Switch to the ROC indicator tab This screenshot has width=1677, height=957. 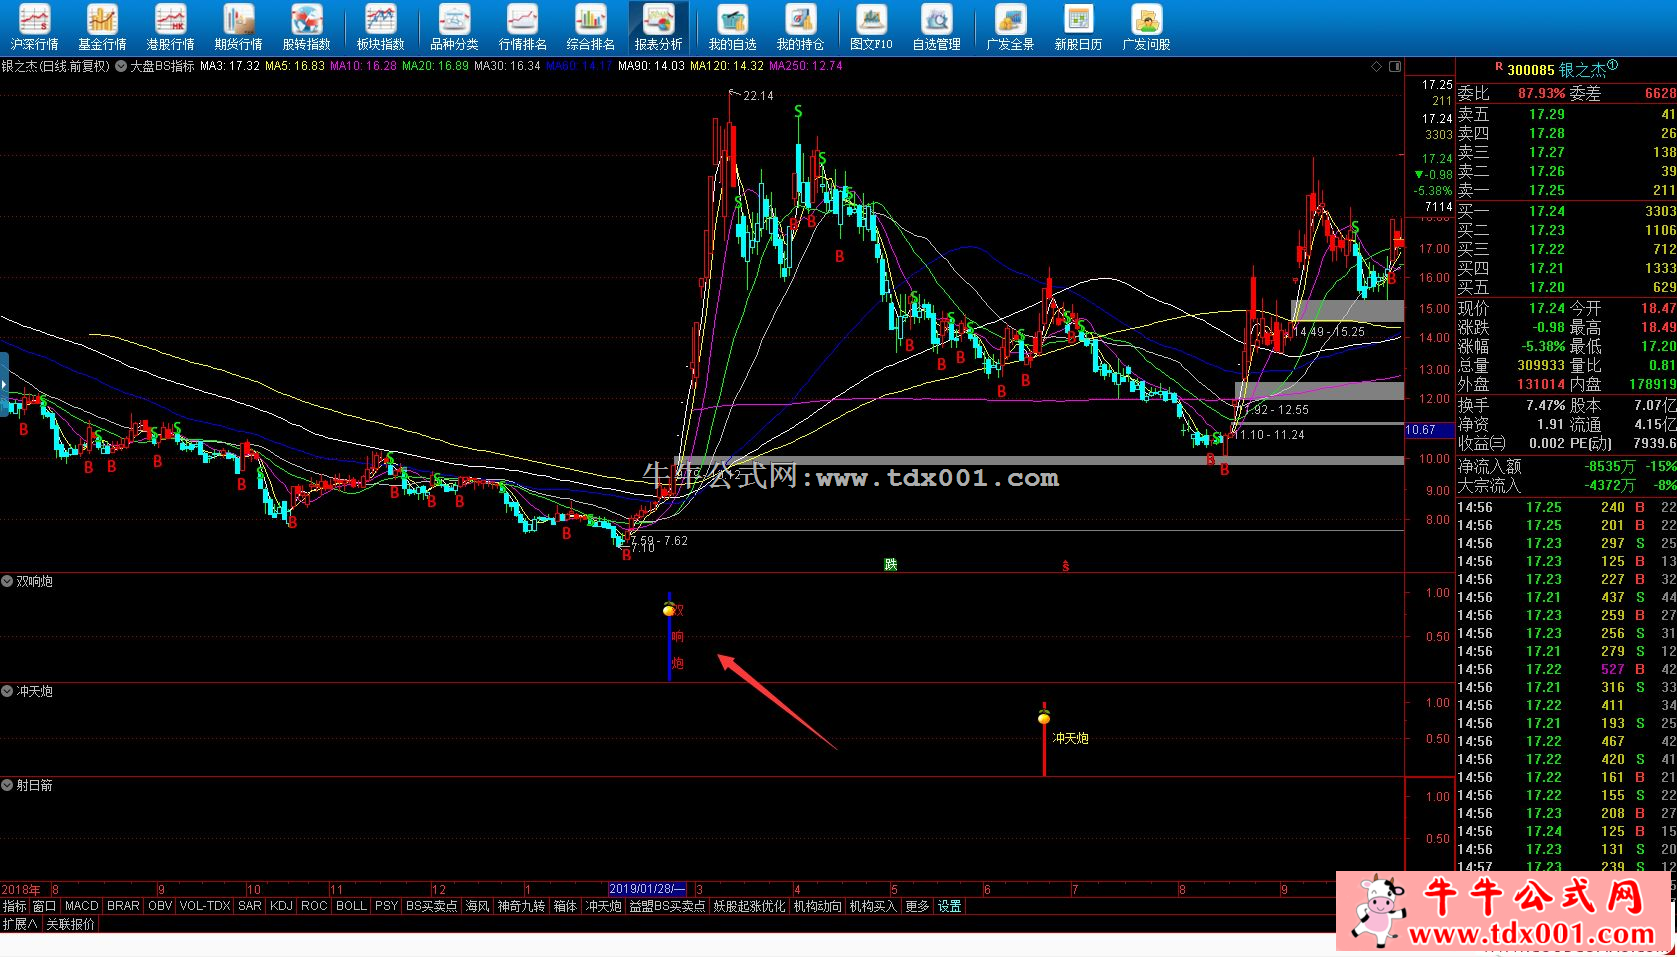pos(314,906)
